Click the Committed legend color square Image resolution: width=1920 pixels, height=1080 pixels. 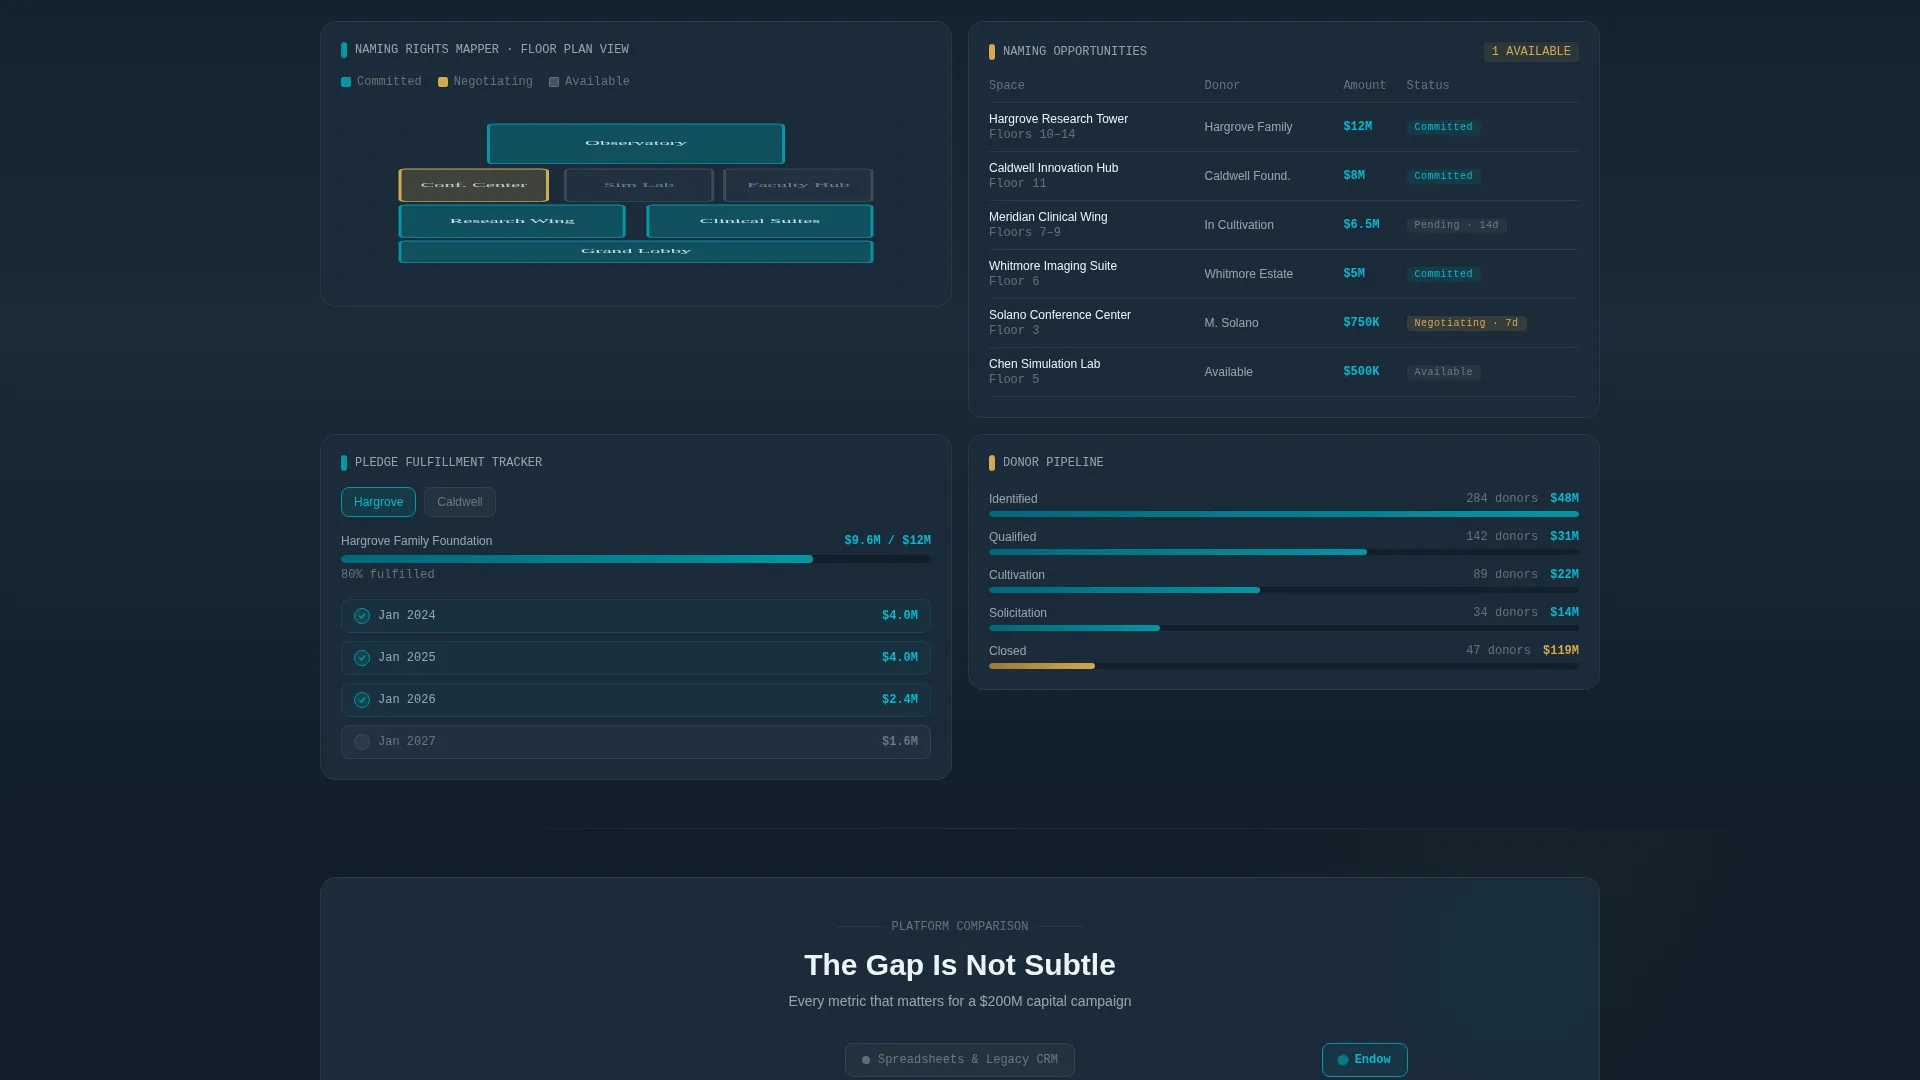(x=346, y=82)
